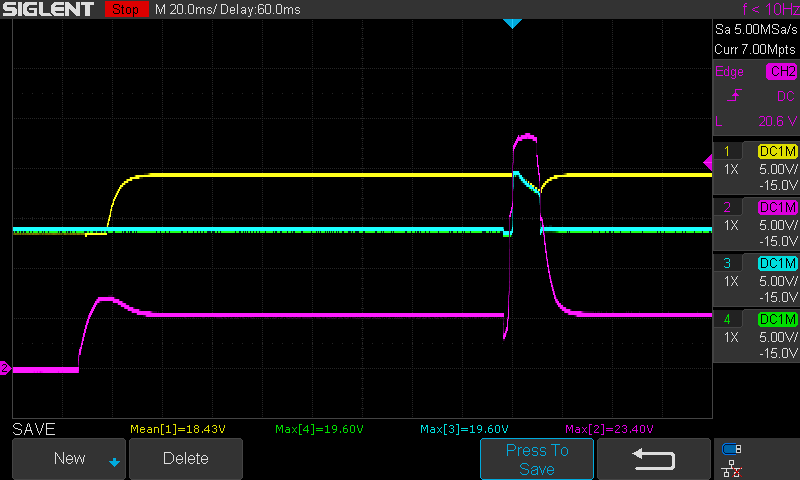800x480 pixels.
Task: Click channel 3 DC1M coupling badge
Action: pos(777,264)
